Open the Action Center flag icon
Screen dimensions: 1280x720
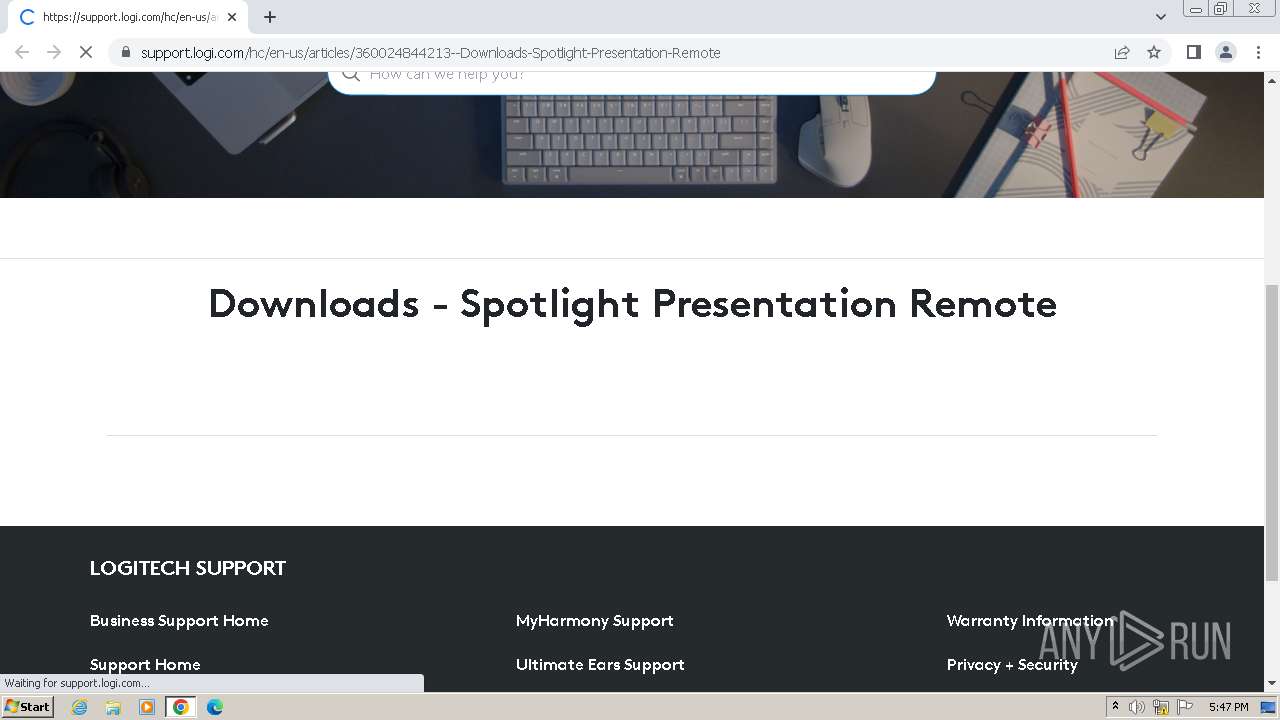pos(1185,707)
